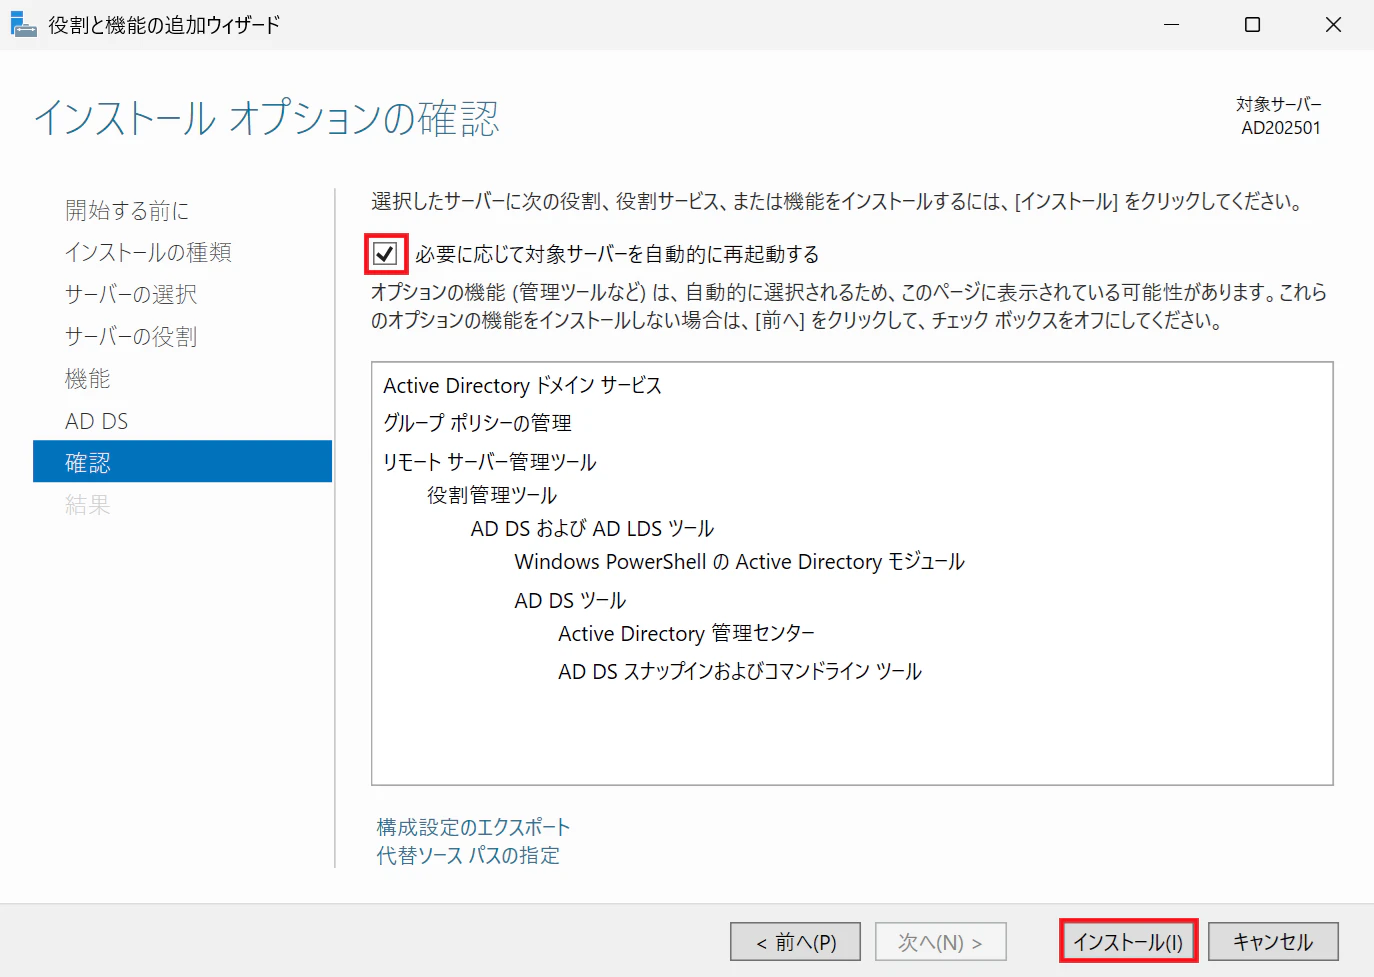Viewport: 1374px width, 977px height.
Task: Select AD DS ツール entry in list
Action: point(570,600)
